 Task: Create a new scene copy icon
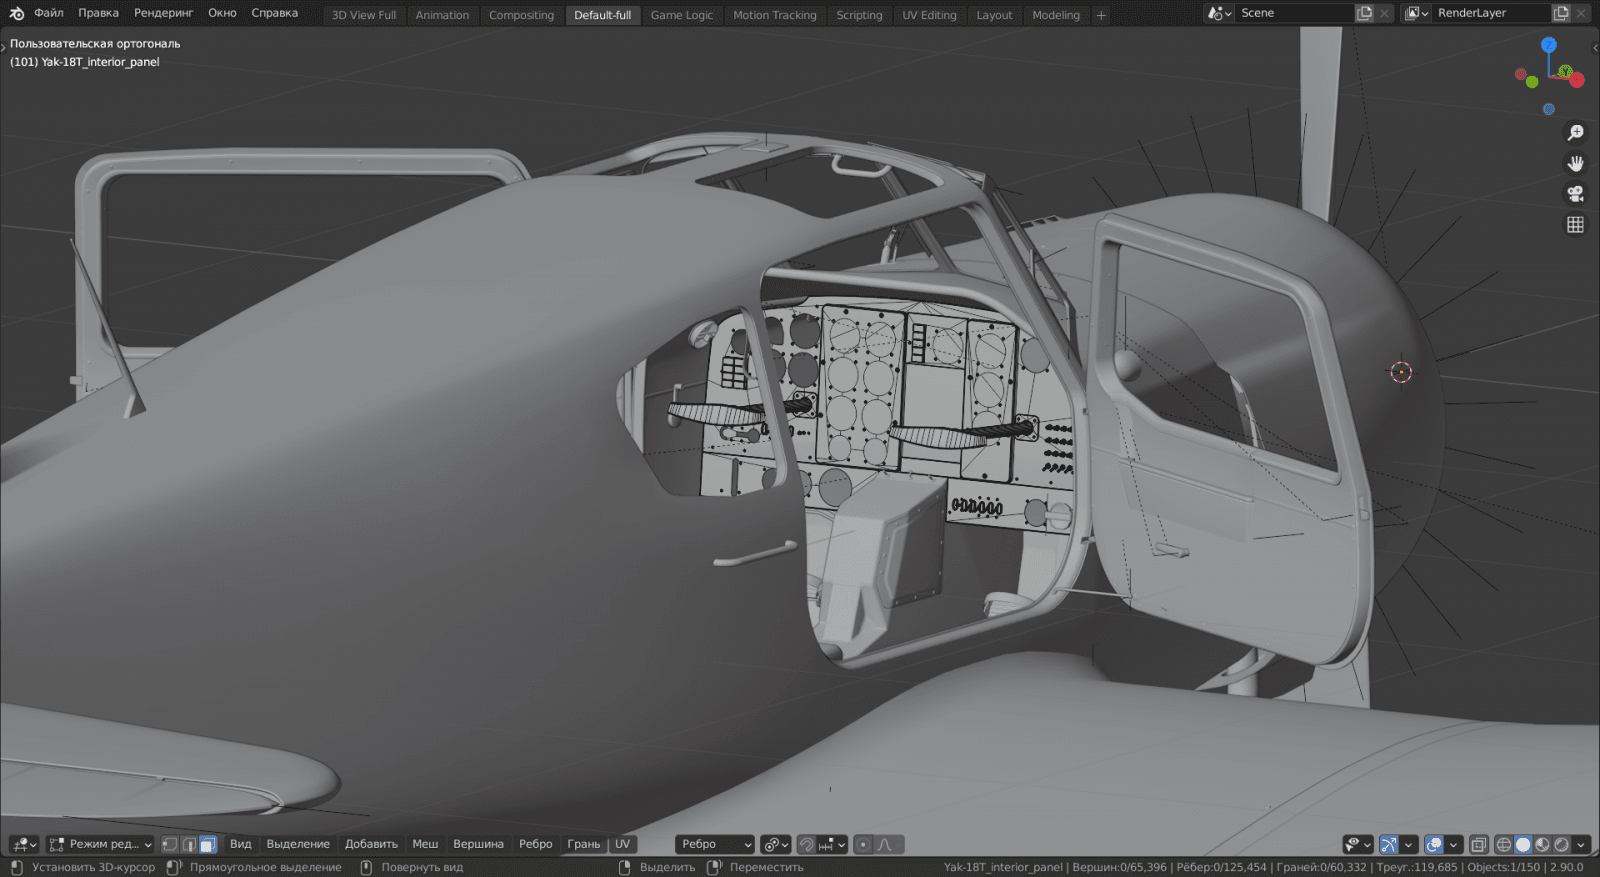(x=1364, y=13)
